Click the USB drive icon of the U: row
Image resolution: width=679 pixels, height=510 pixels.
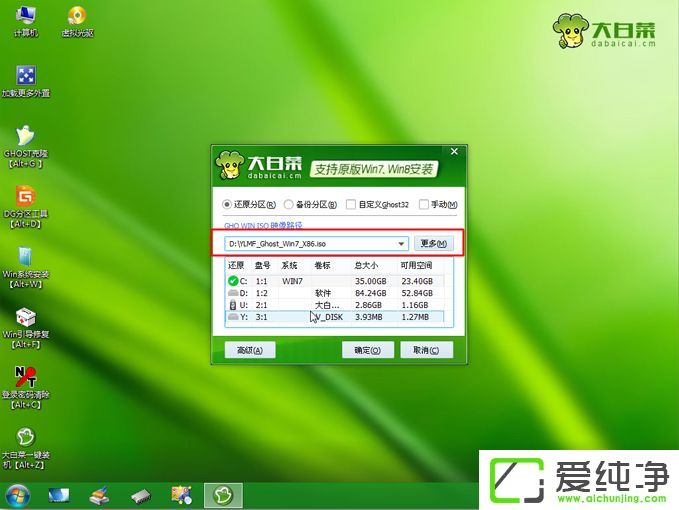(233, 305)
